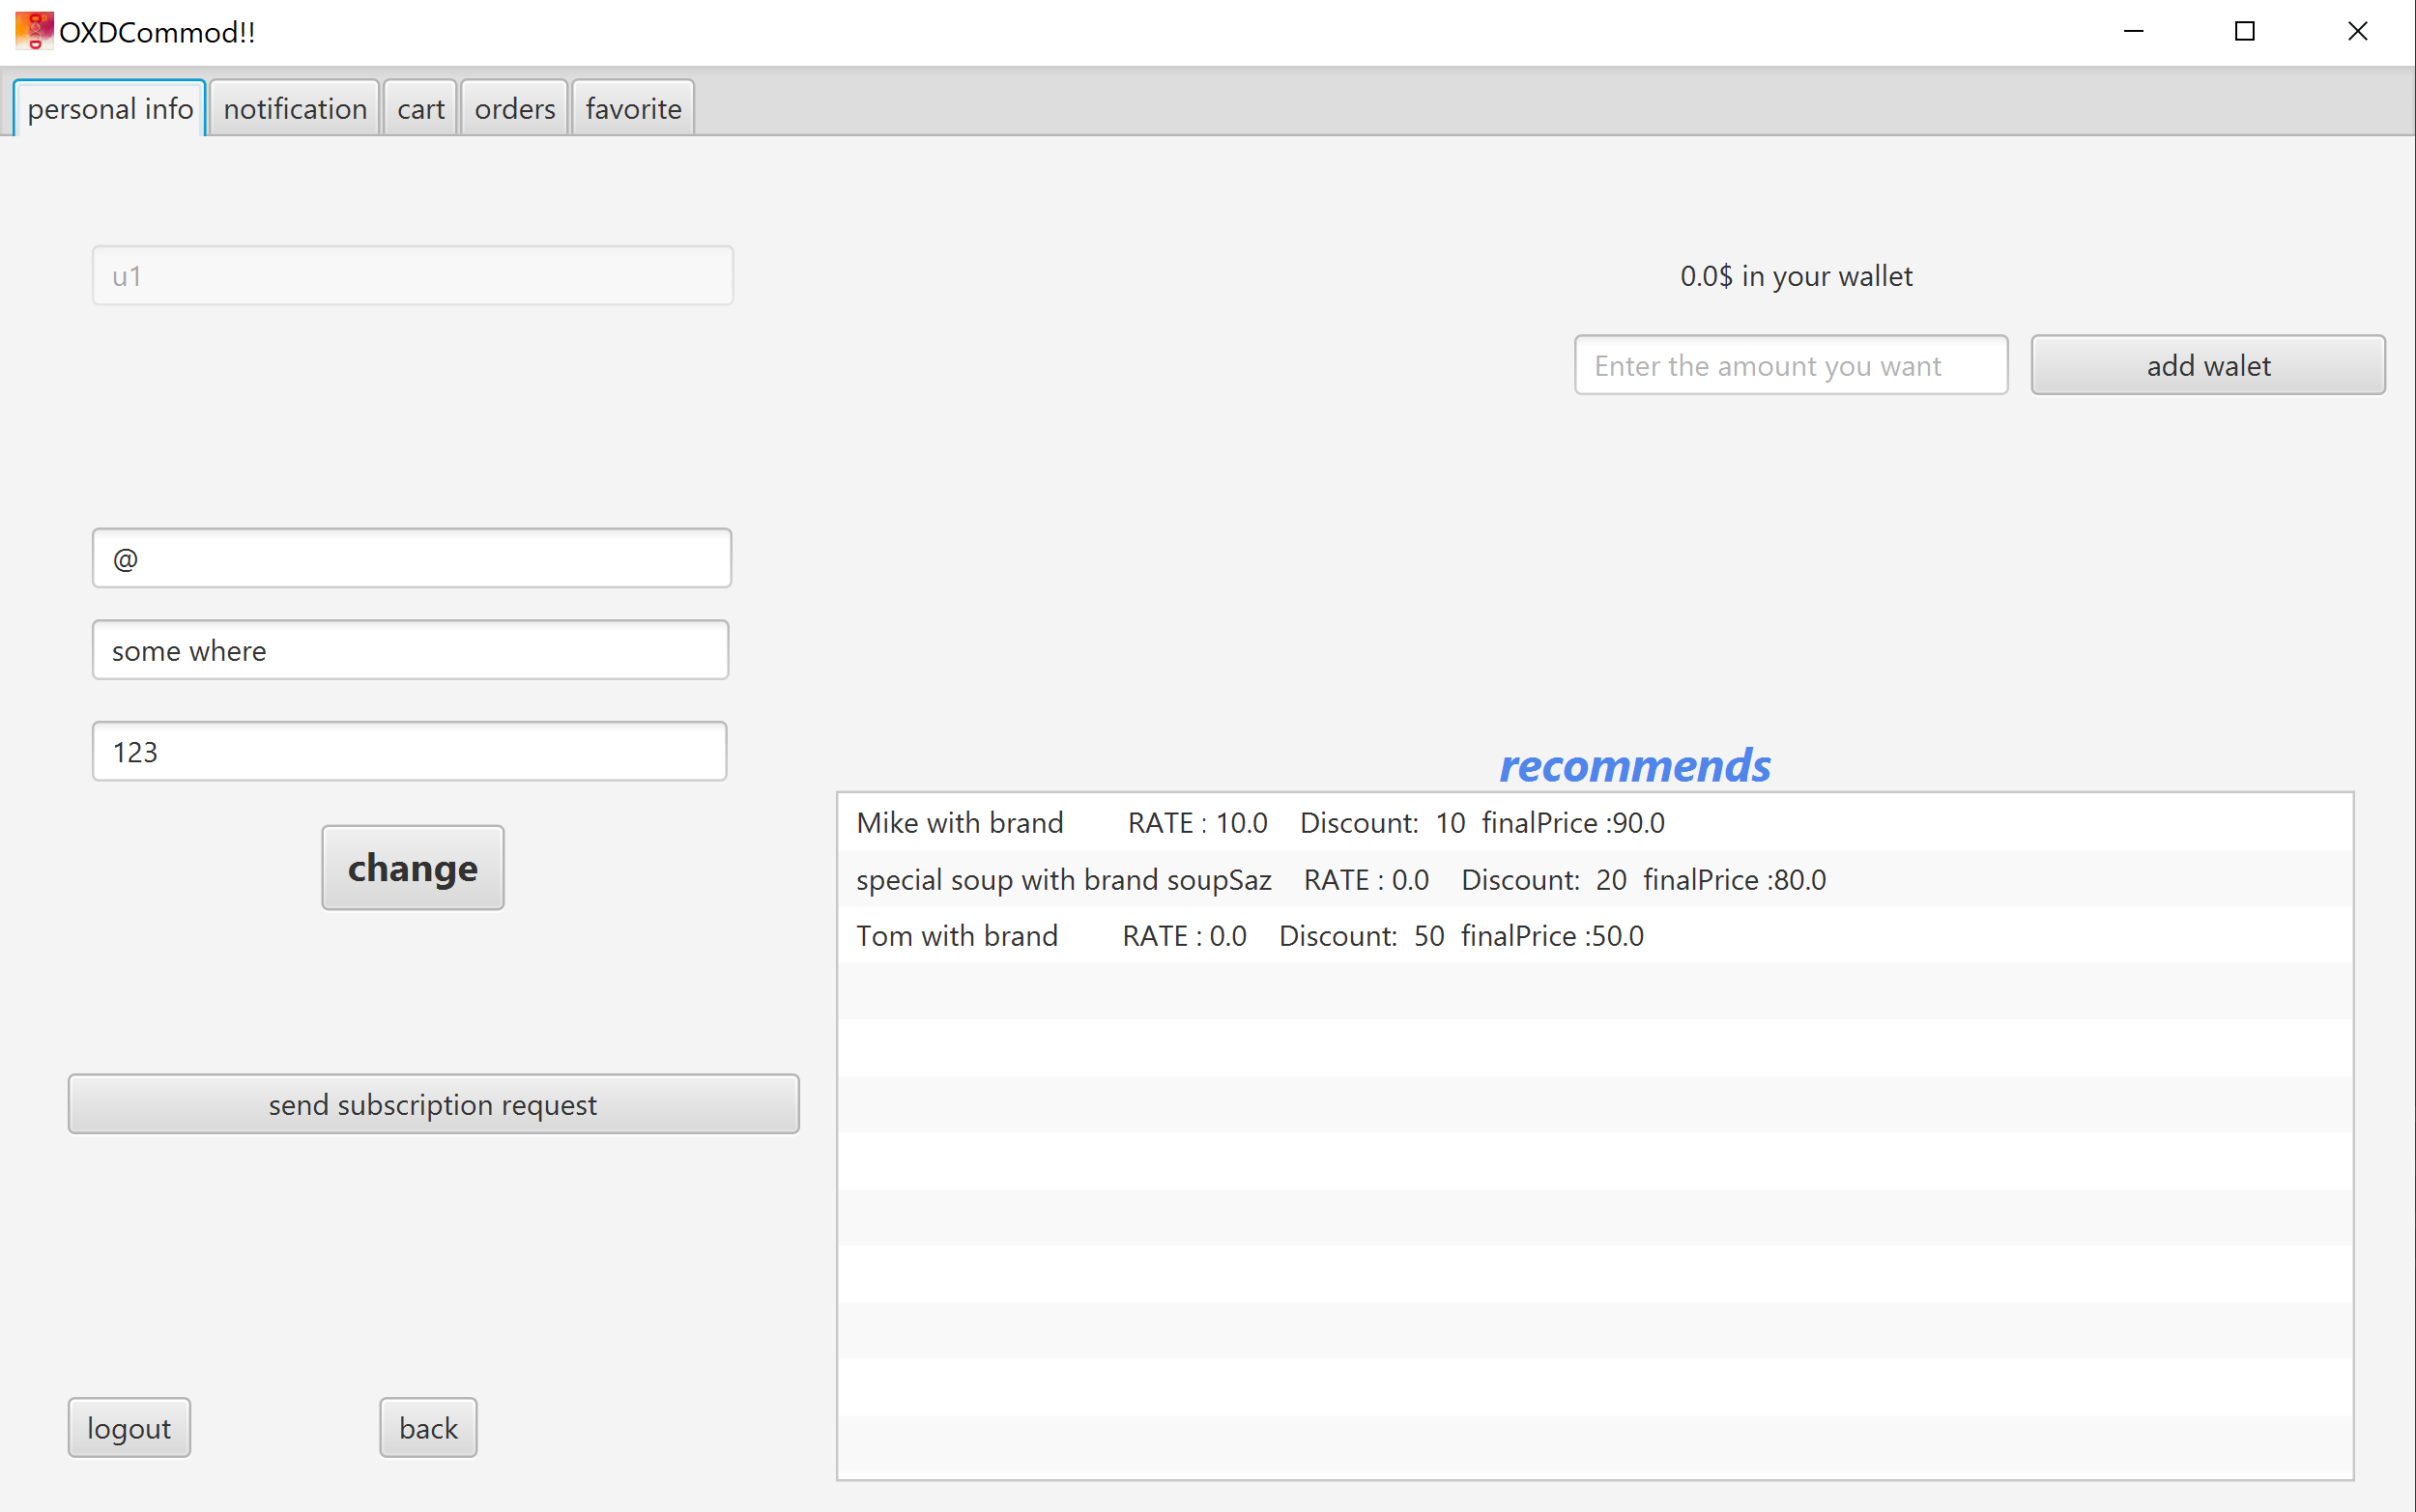
Task: Close the OXDCommod window
Action: click(2357, 31)
